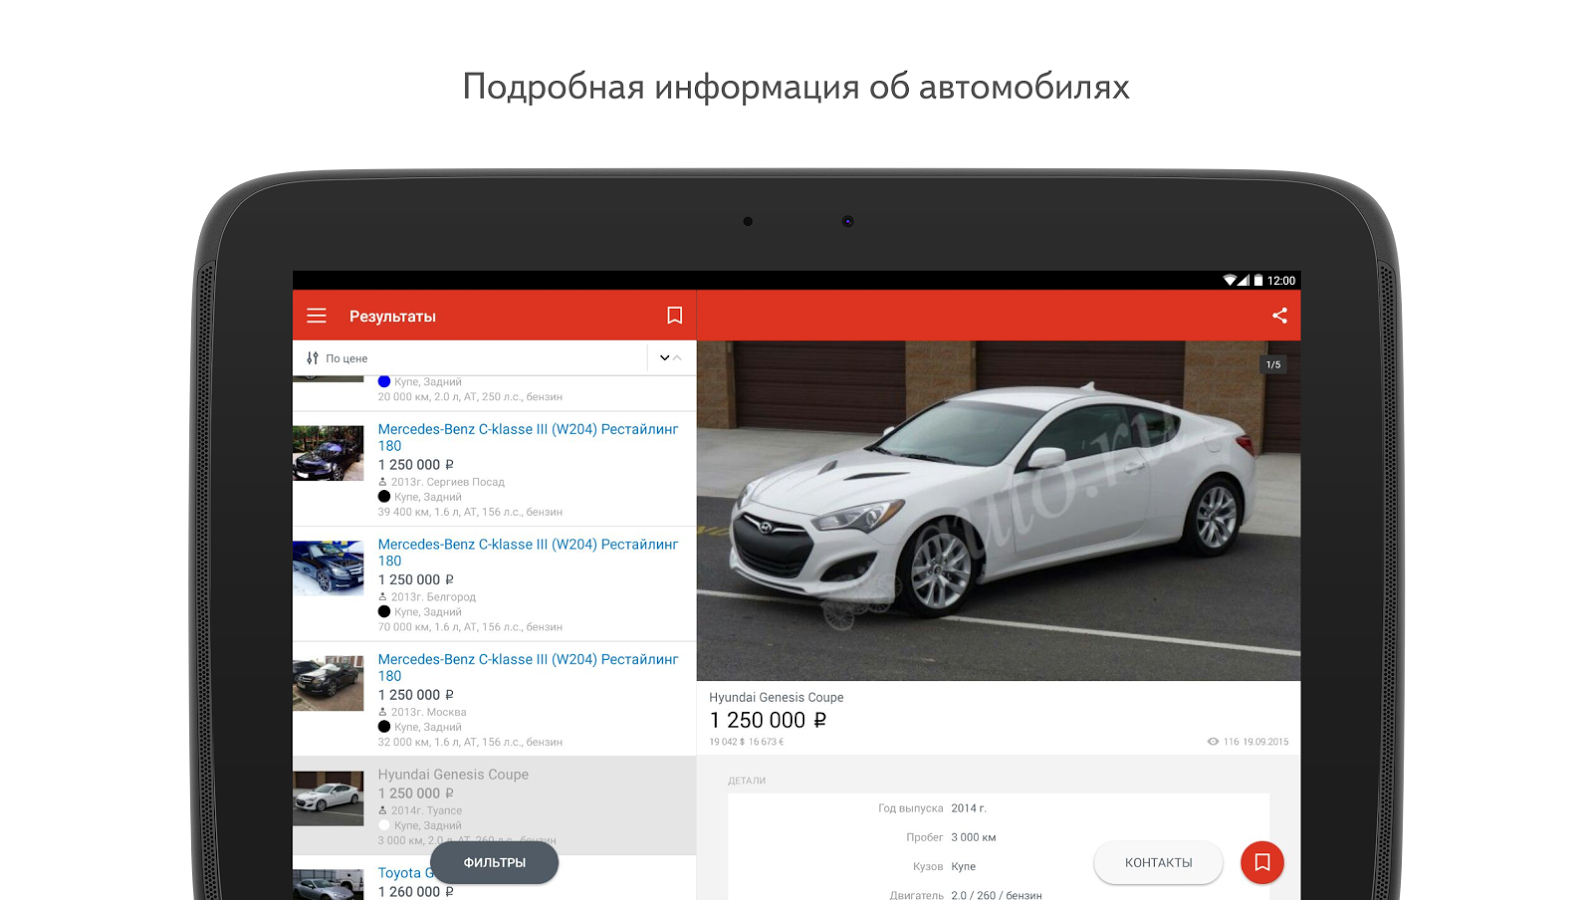Open the ФИЛЬТРЫ filters button
This screenshot has height=900, width=1593.
(494, 862)
